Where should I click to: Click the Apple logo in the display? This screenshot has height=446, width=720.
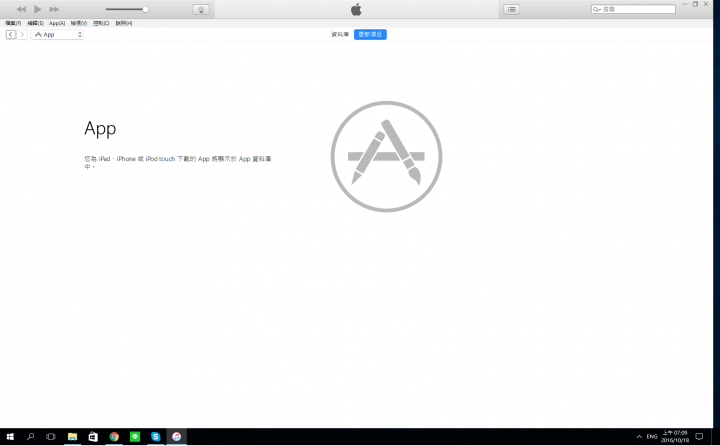[356, 9]
